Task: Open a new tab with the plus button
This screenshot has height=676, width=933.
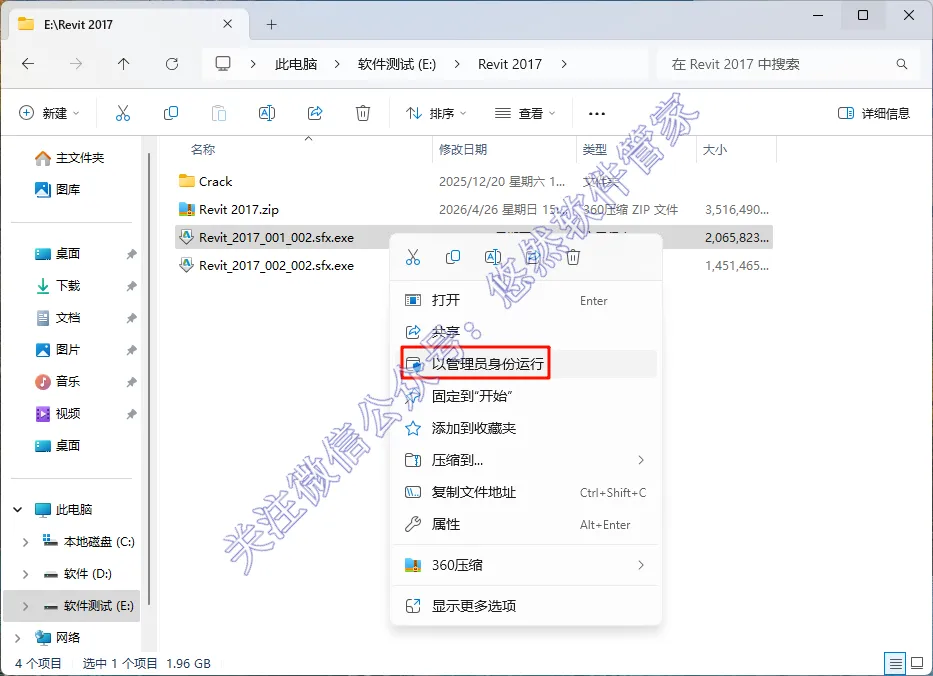Action: click(271, 24)
